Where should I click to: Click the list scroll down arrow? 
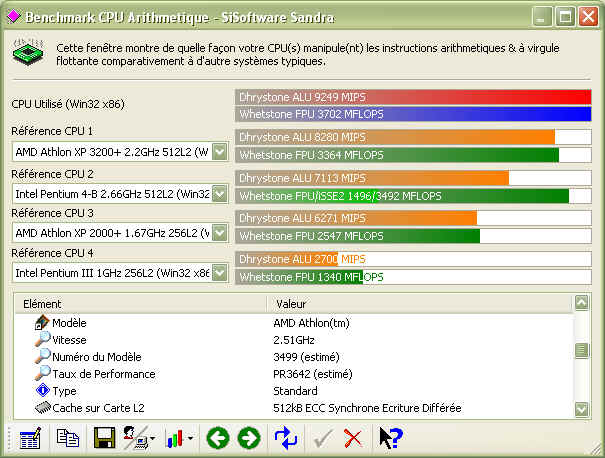point(582,409)
